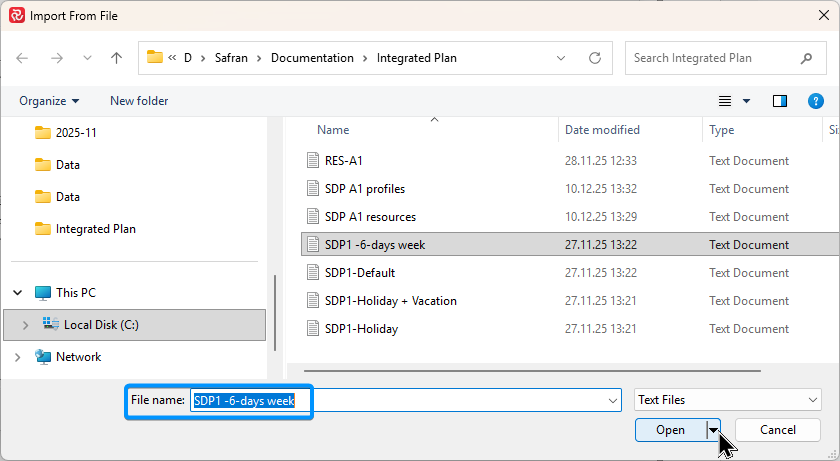The width and height of the screenshot is (840, 461).
Task: Change the file view layout
Action: coord(725,101)
